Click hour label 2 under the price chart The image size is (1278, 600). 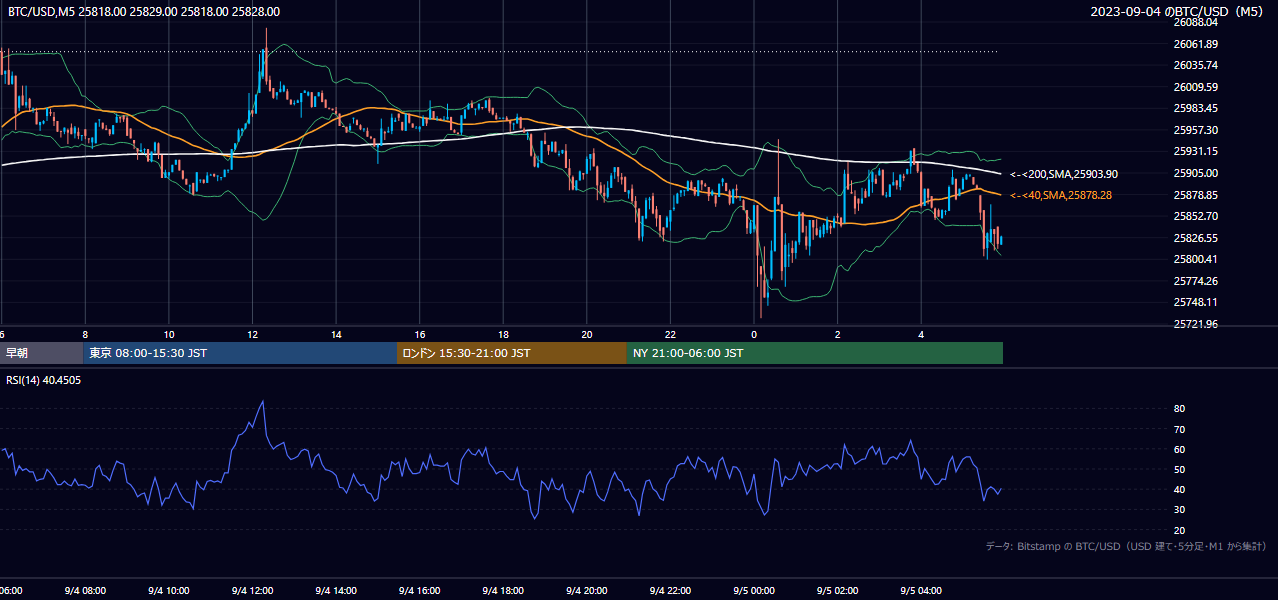838,334
